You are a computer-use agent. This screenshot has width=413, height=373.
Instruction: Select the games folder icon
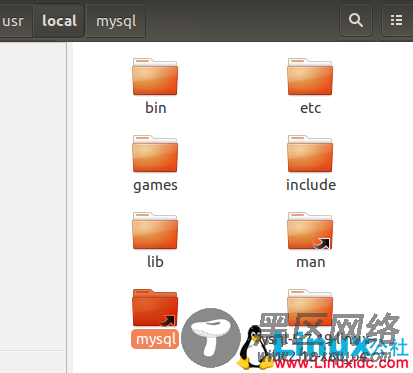pos(155,154)
